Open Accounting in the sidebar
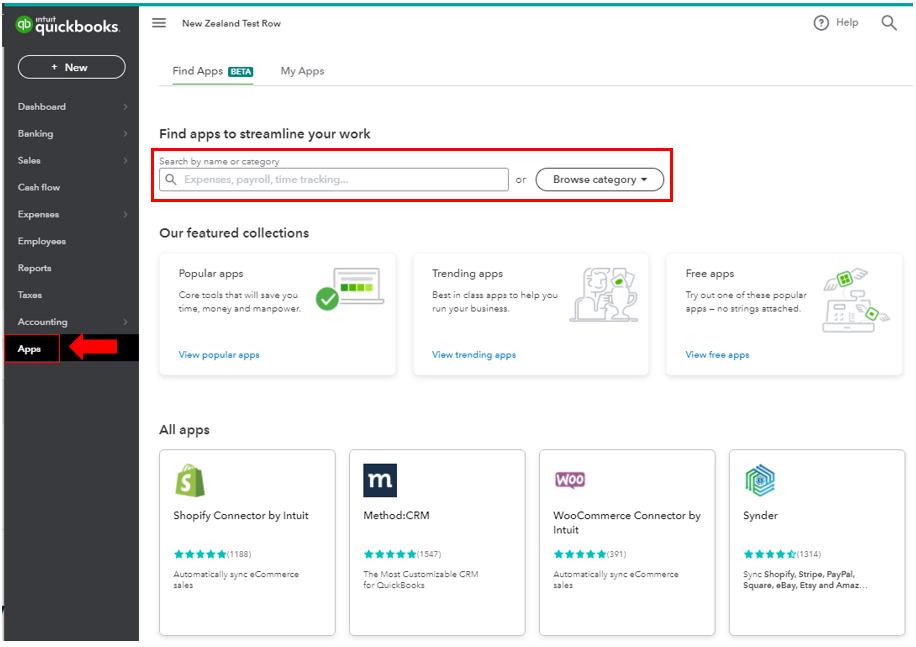The height and width of the screenshot is (647, 916). coord(42,322)
